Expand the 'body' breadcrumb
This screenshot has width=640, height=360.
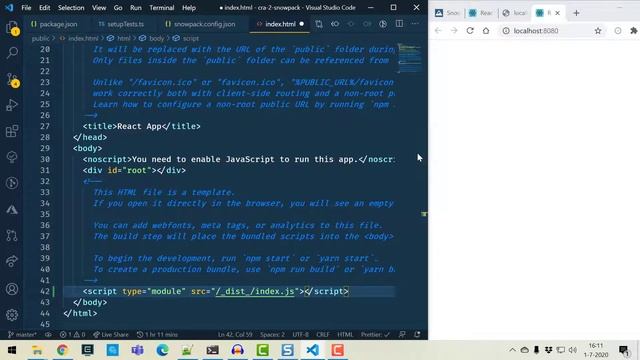pos(156,38)
